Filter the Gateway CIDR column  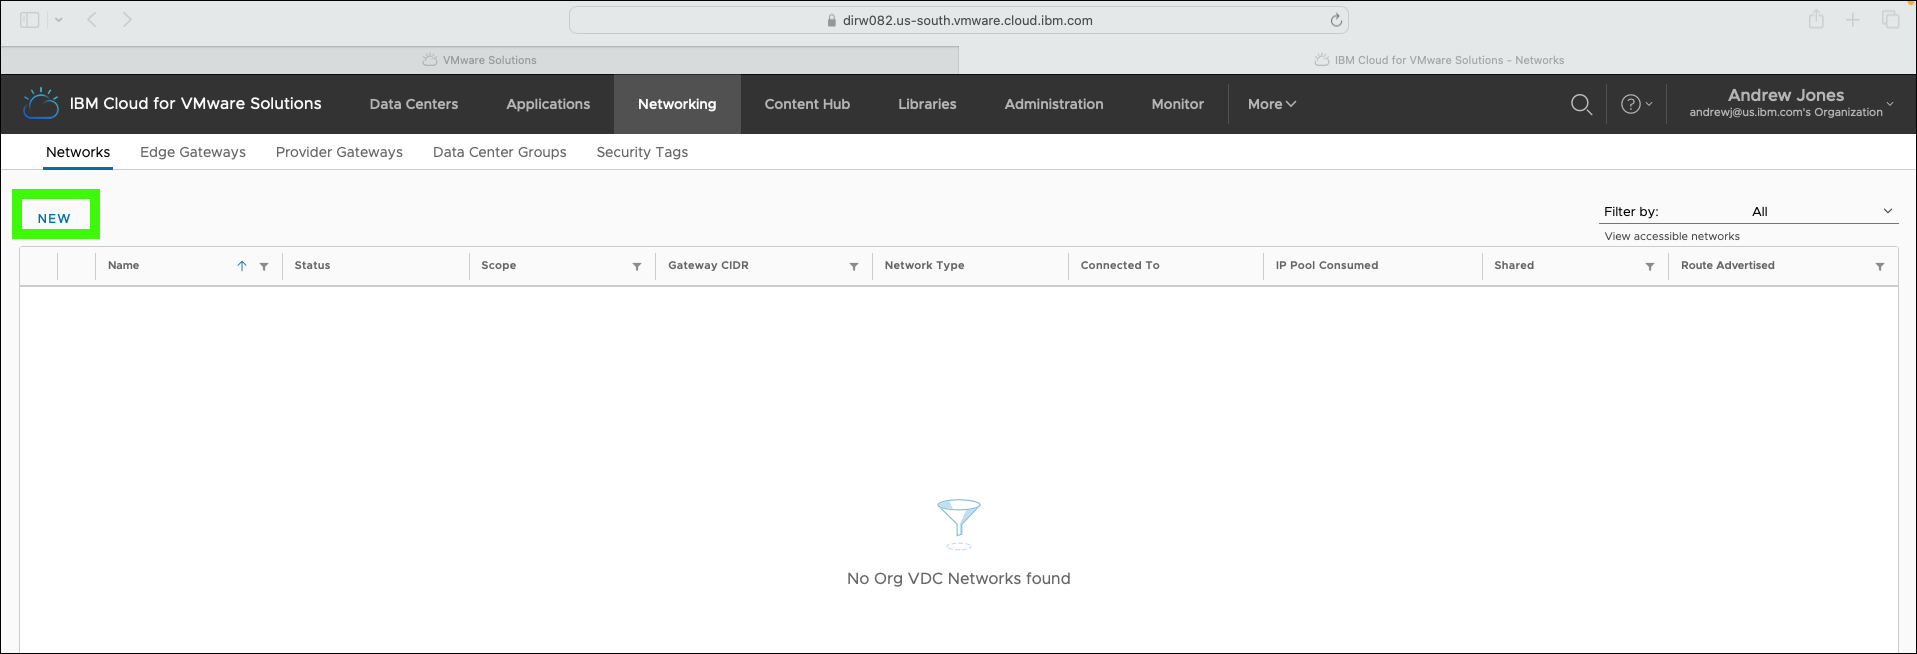pyautogui.click(x=854, y=266)
